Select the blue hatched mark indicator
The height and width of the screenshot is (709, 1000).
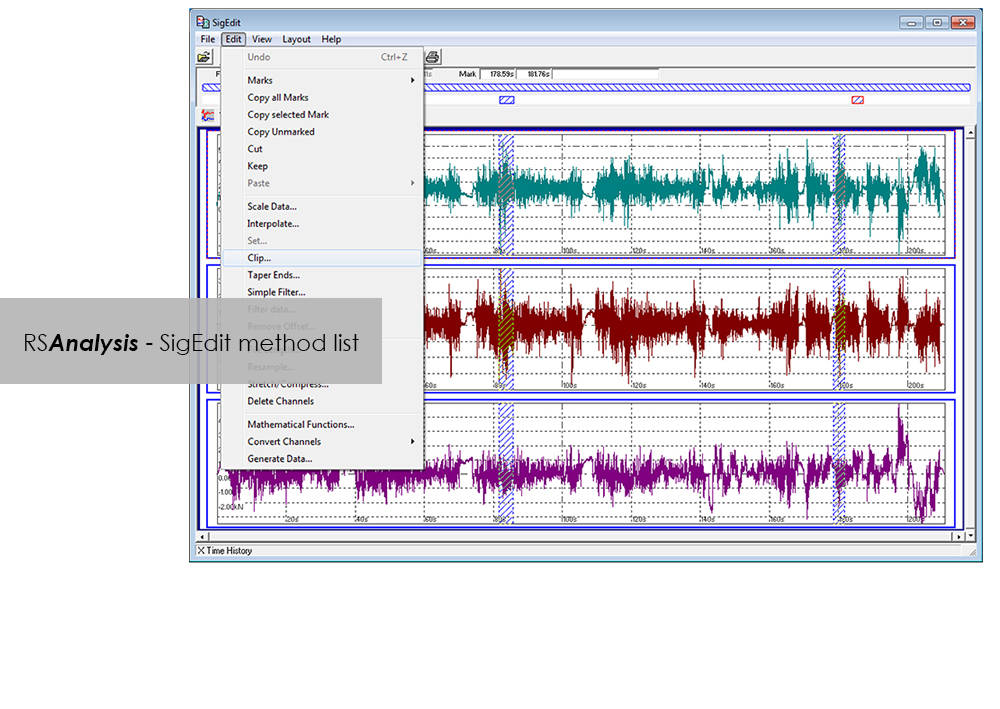tap(507, 99)
